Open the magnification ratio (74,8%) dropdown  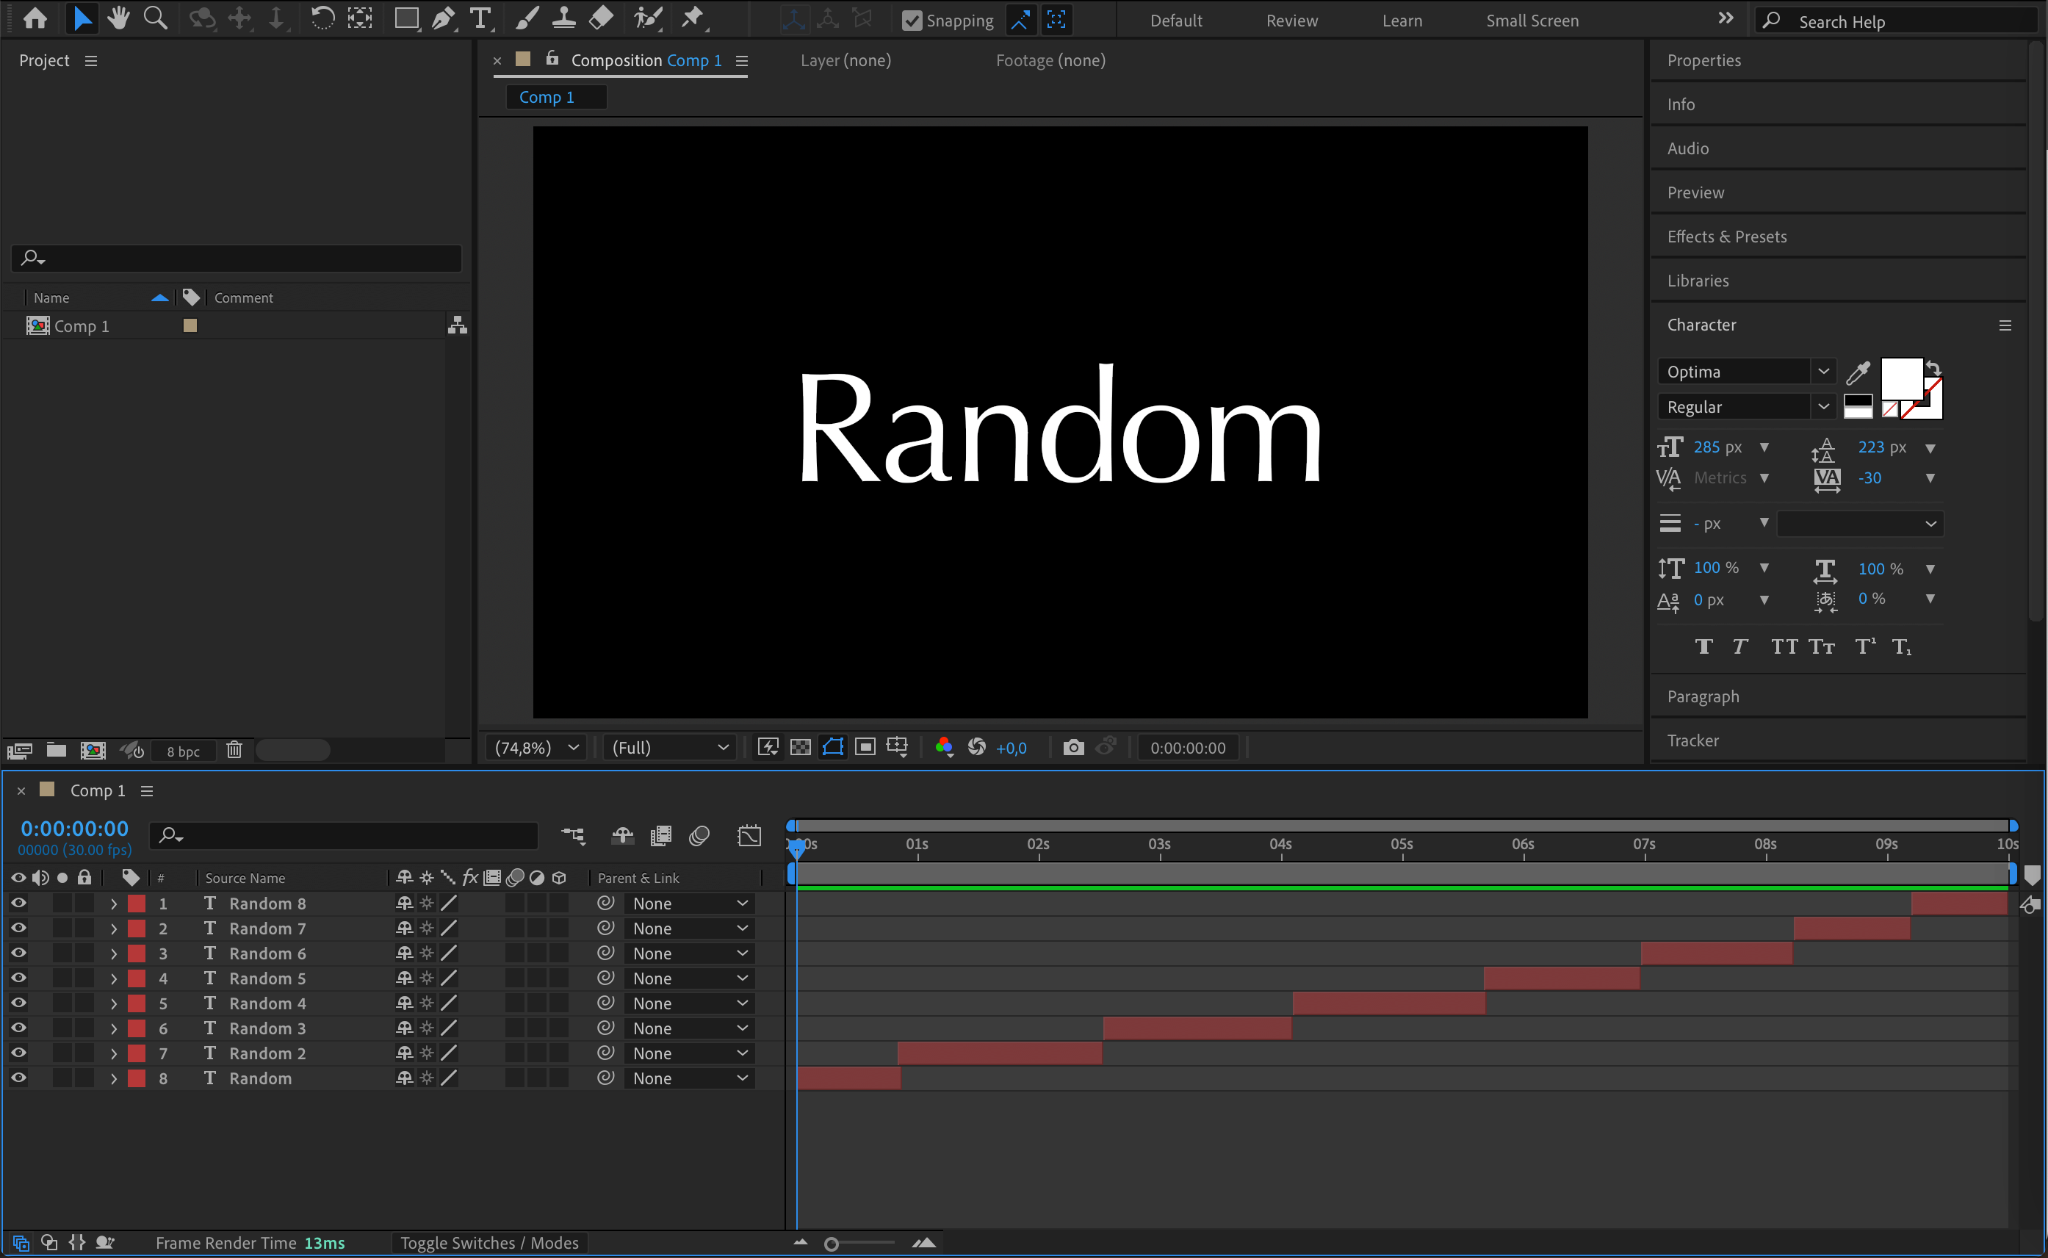coord(537,747)
